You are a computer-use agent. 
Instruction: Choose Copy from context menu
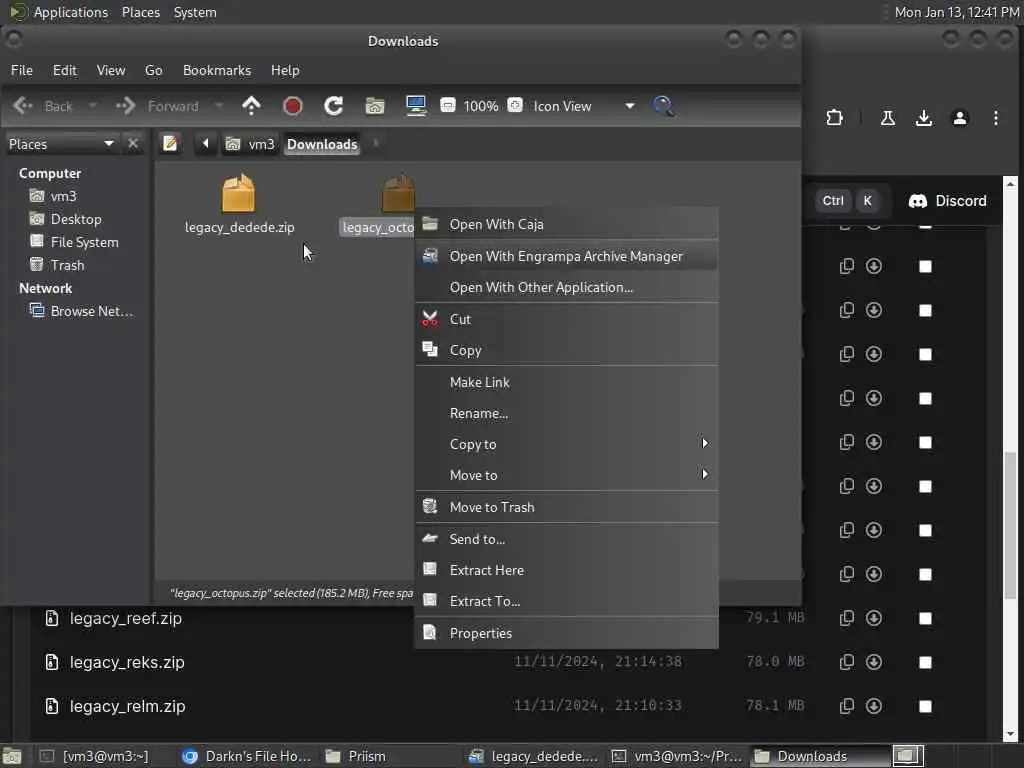[566, 350]
